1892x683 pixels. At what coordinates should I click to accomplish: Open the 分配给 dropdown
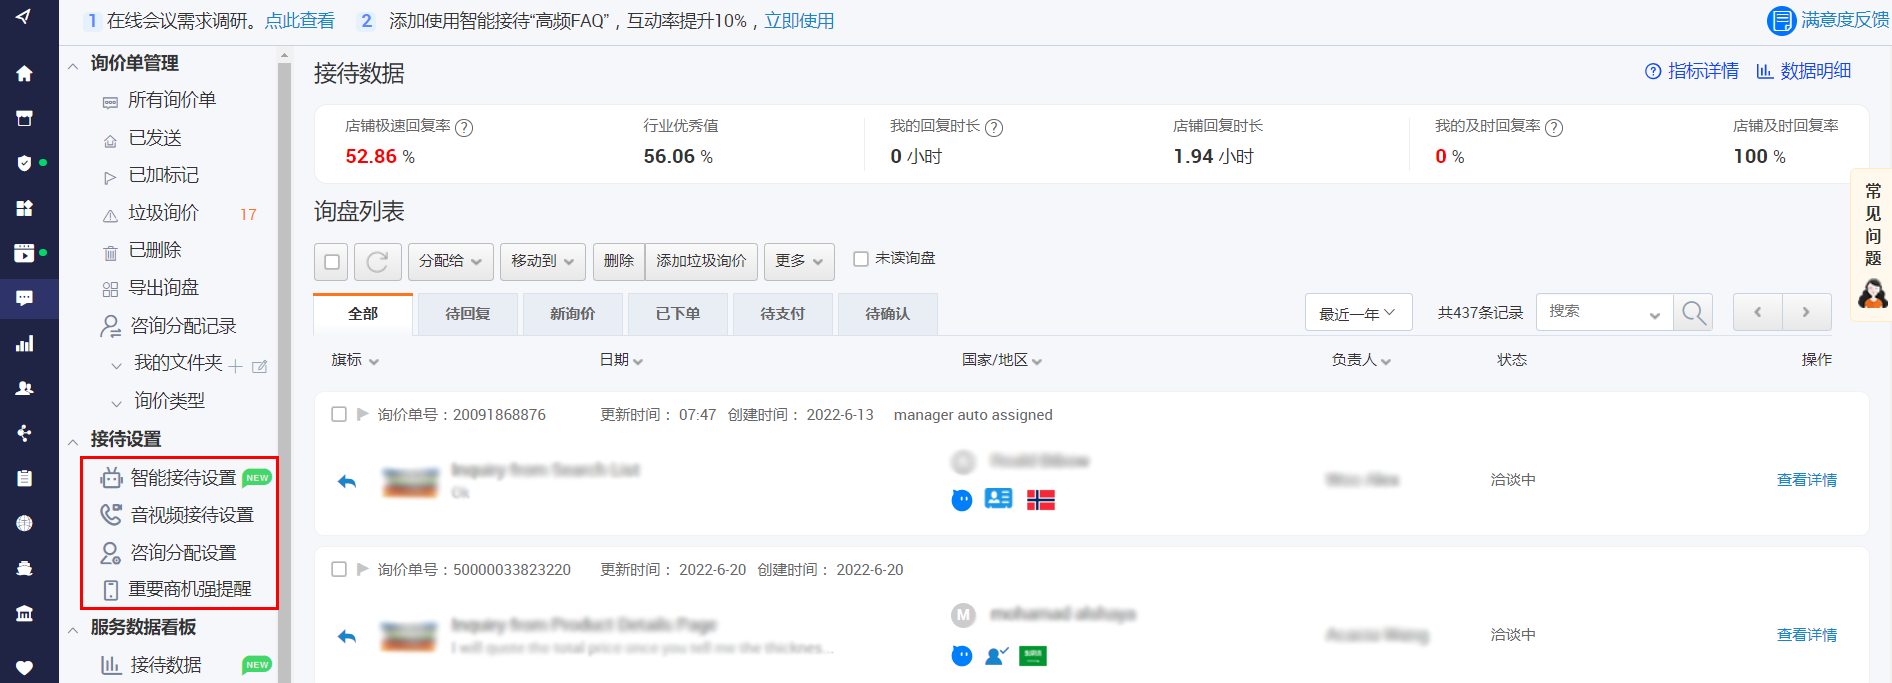click(450, 261)
